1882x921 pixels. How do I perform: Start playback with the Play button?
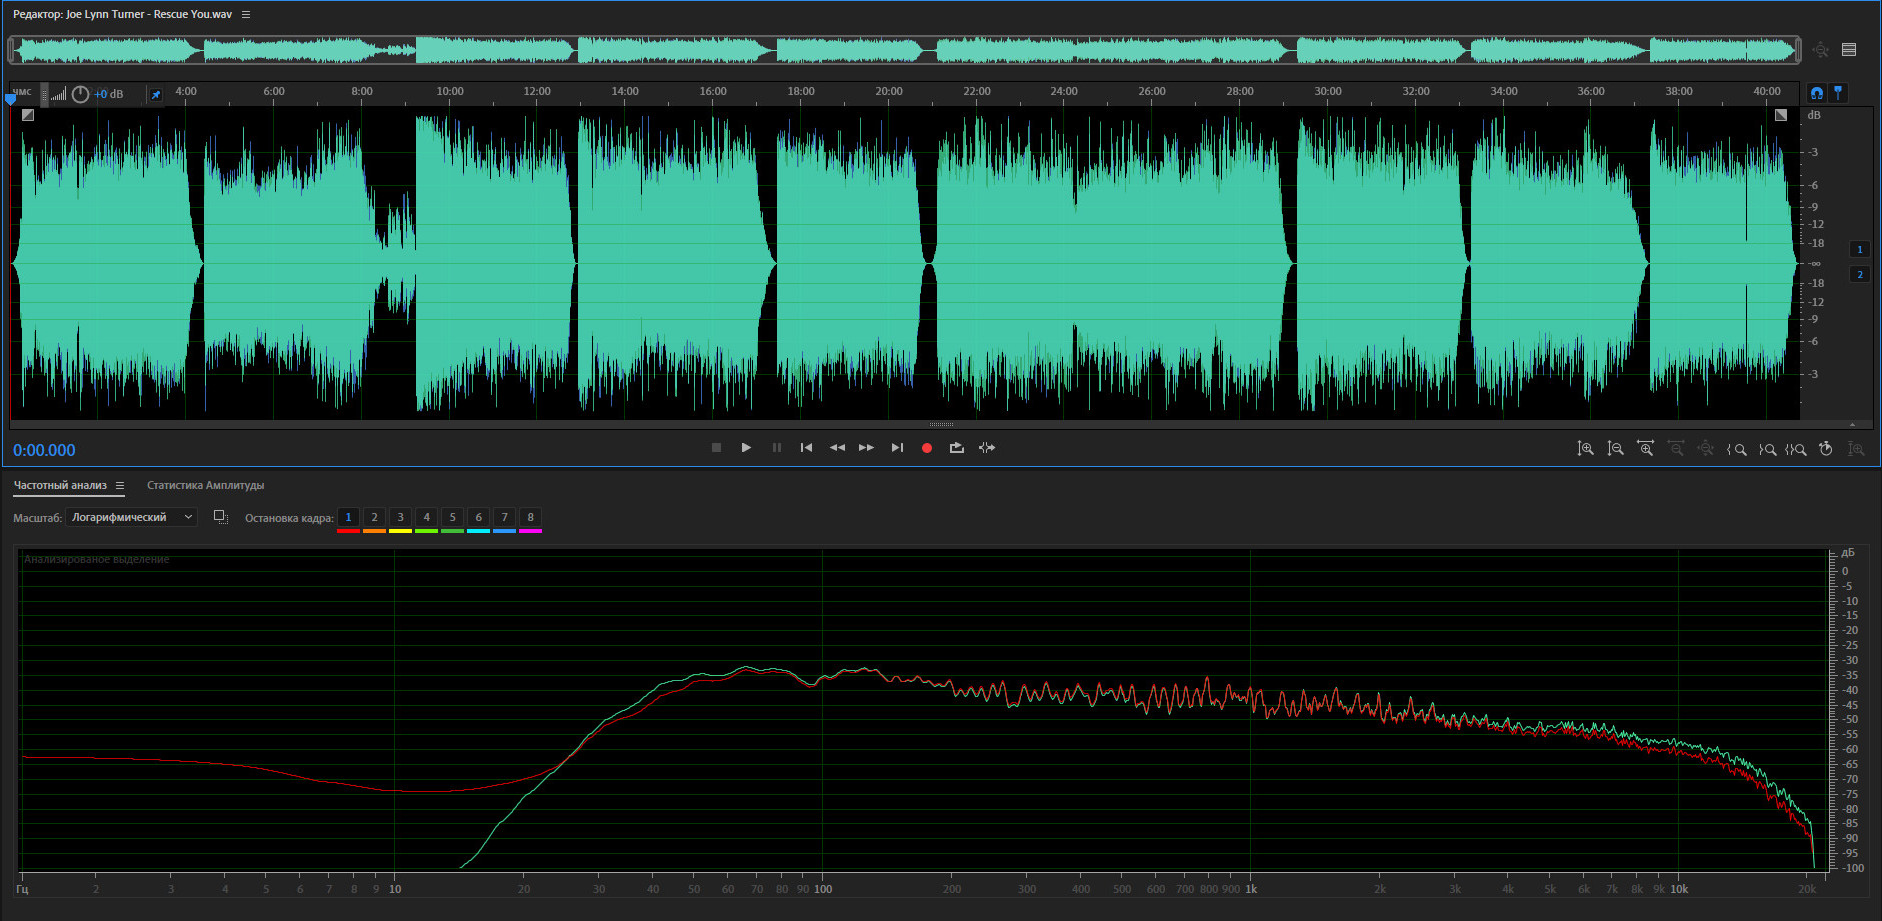coord(746,448)
